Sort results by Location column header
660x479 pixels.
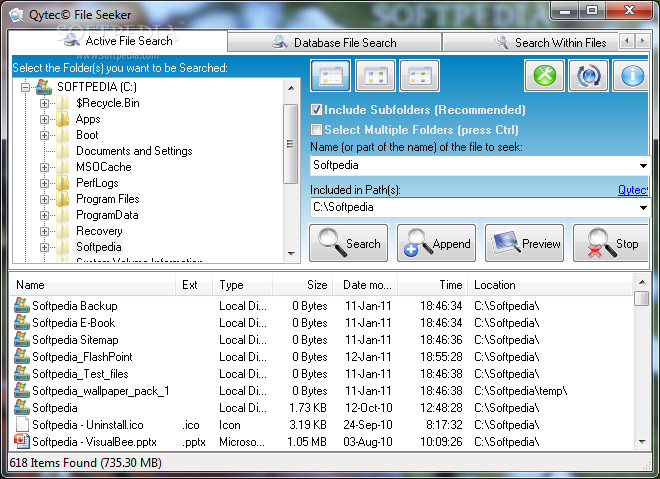click(x=550, y=285)
